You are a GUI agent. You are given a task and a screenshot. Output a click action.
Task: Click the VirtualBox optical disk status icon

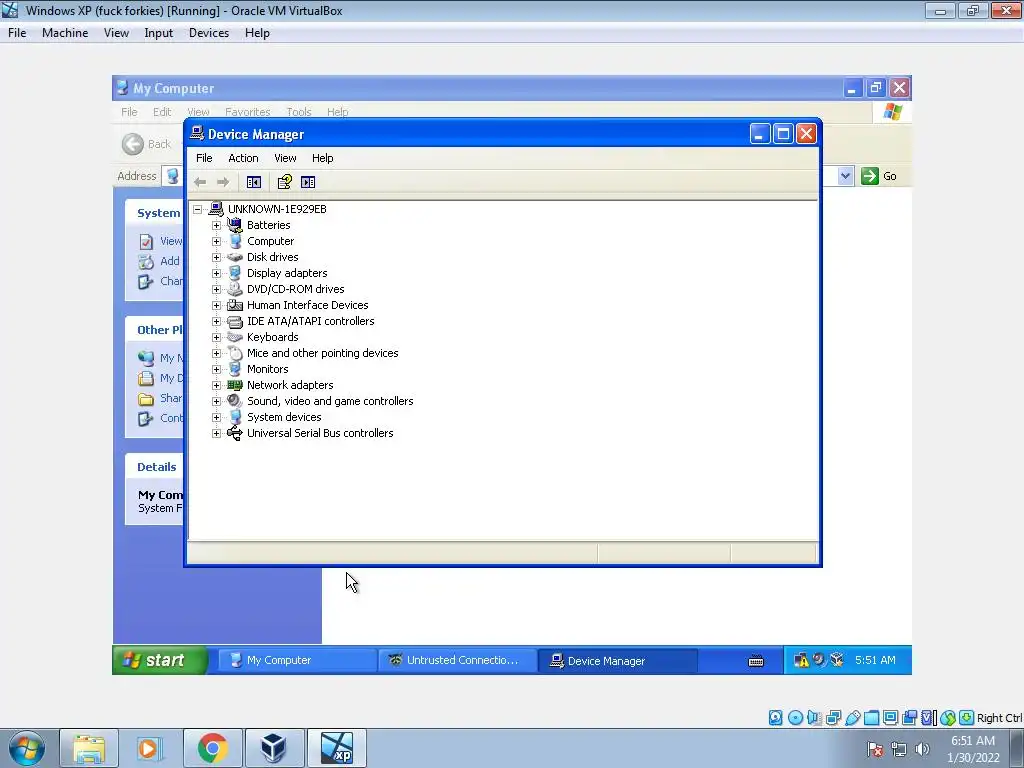tap(795, 718)
